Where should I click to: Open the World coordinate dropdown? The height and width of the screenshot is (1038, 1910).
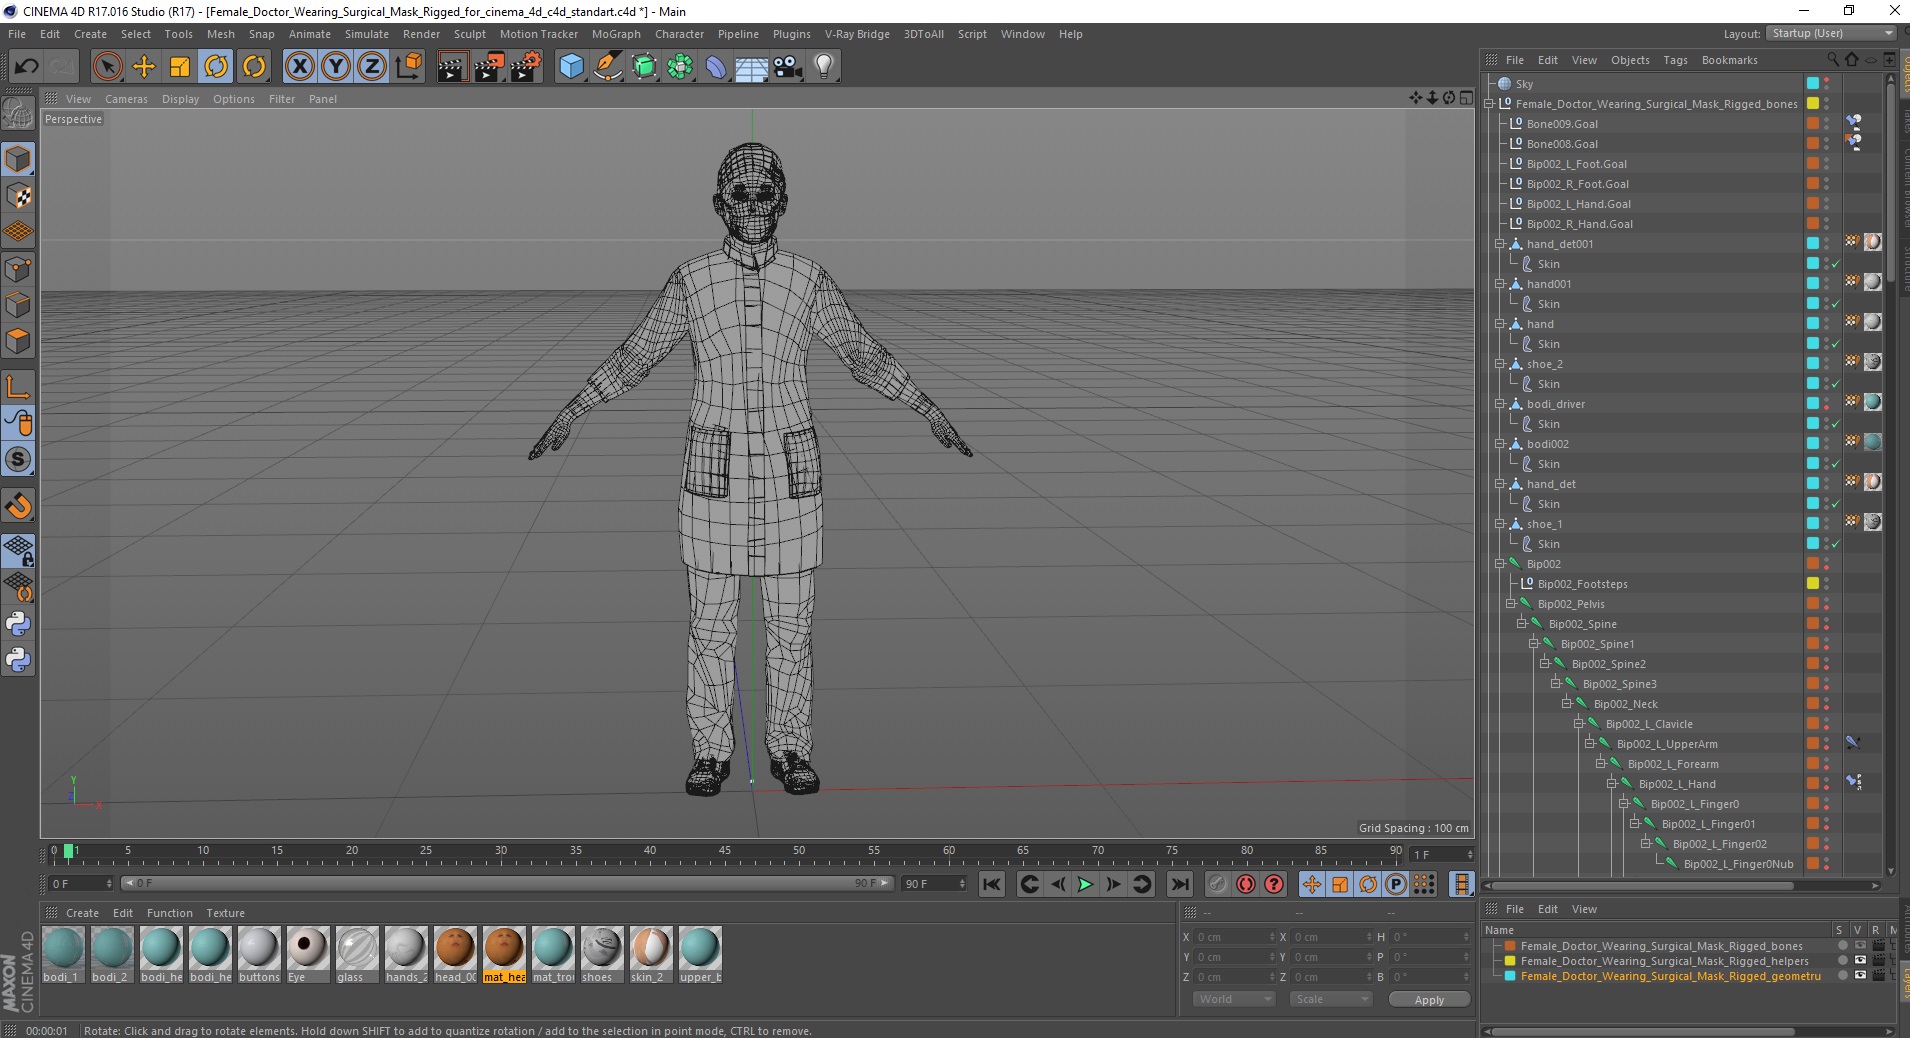click(1234, 999)
